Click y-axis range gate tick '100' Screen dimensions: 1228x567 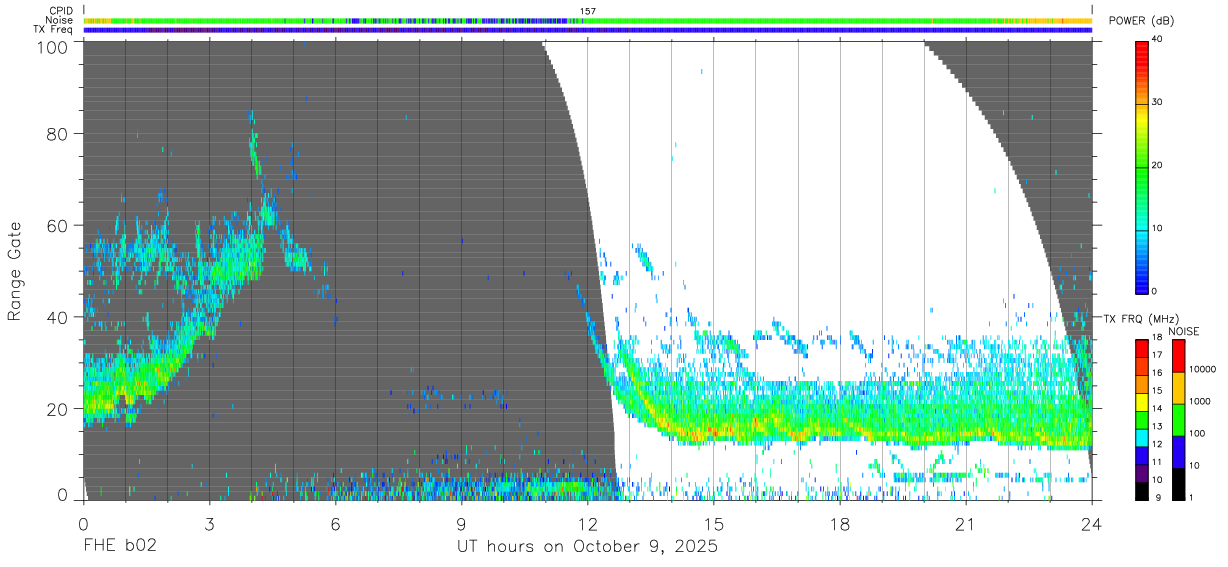52,47
